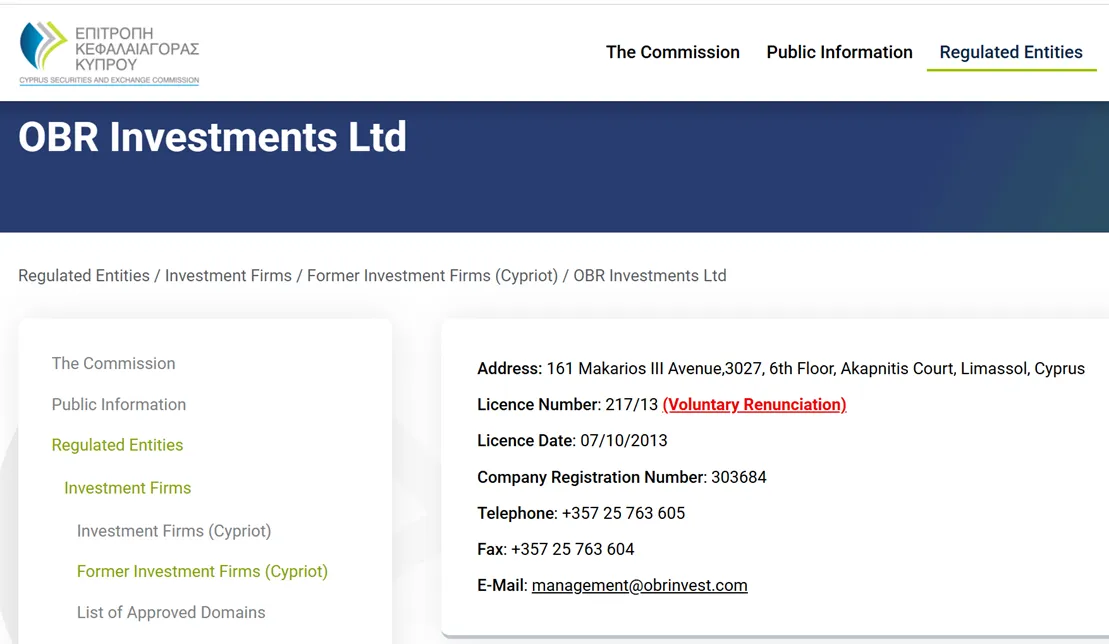1109x644 pixels.
Task: Click Regulated Entities breadcrumb link
Action: 84,276
